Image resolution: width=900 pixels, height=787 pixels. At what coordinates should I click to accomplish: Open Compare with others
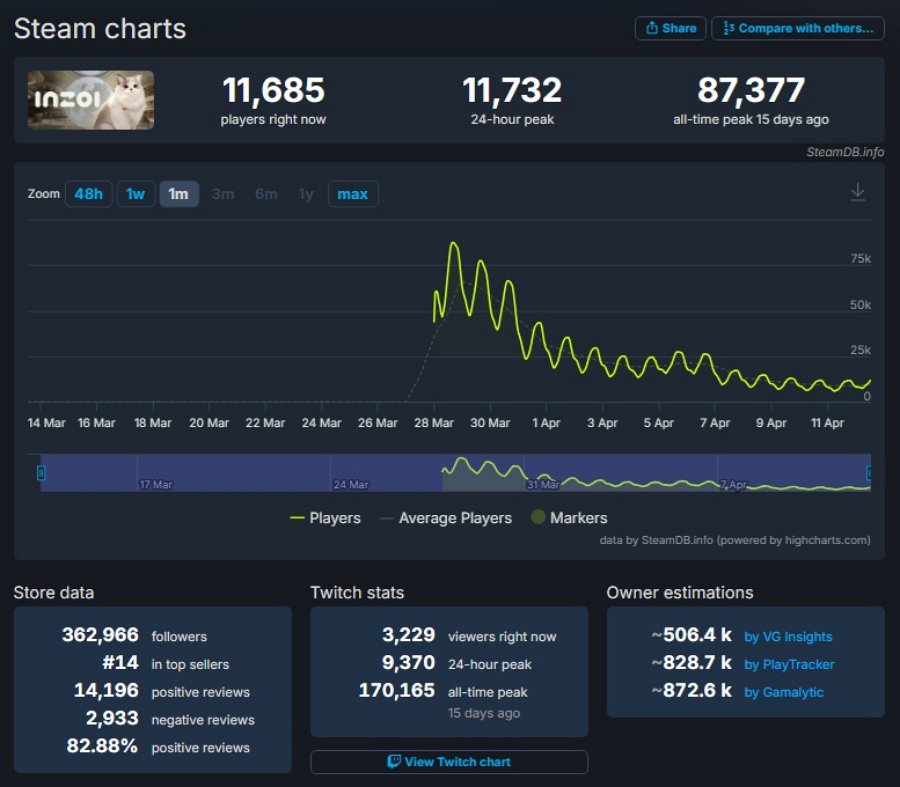(x=798, y=28)
